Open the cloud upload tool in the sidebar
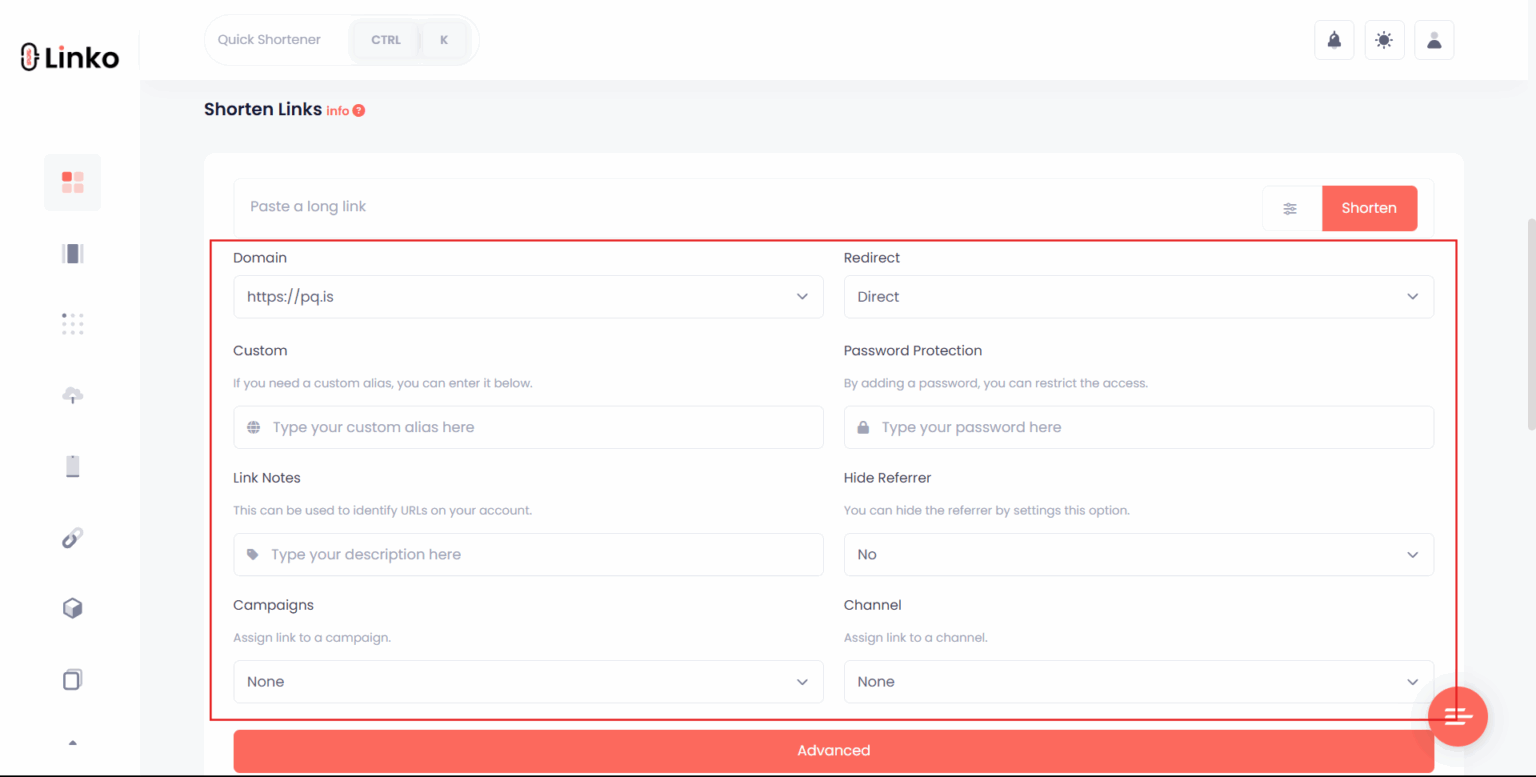This screenshot has height=777, width=1536. click(x=72, y=395)
